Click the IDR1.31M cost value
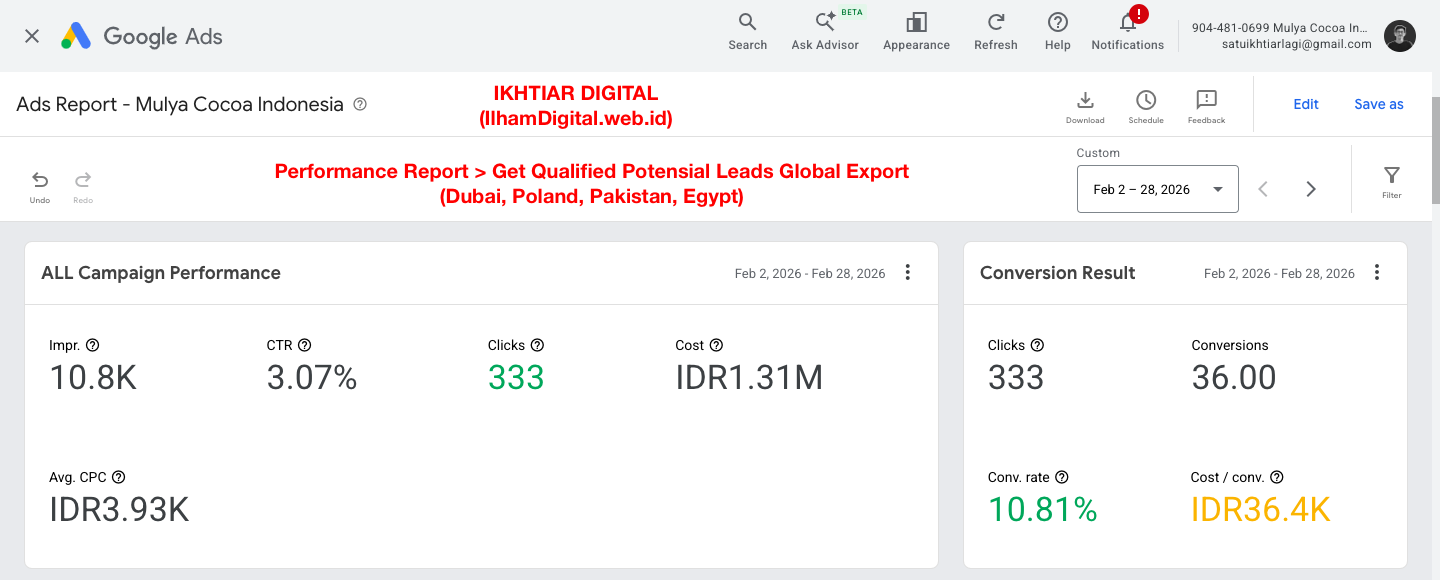 click(749, 378)
